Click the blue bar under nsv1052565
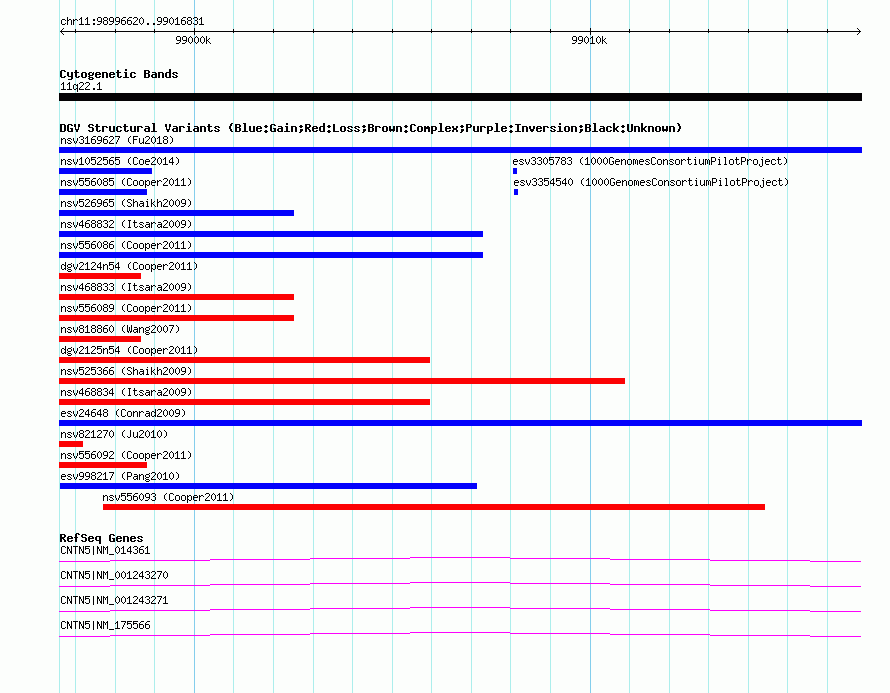Screen dimensions: 890x693 106,171
